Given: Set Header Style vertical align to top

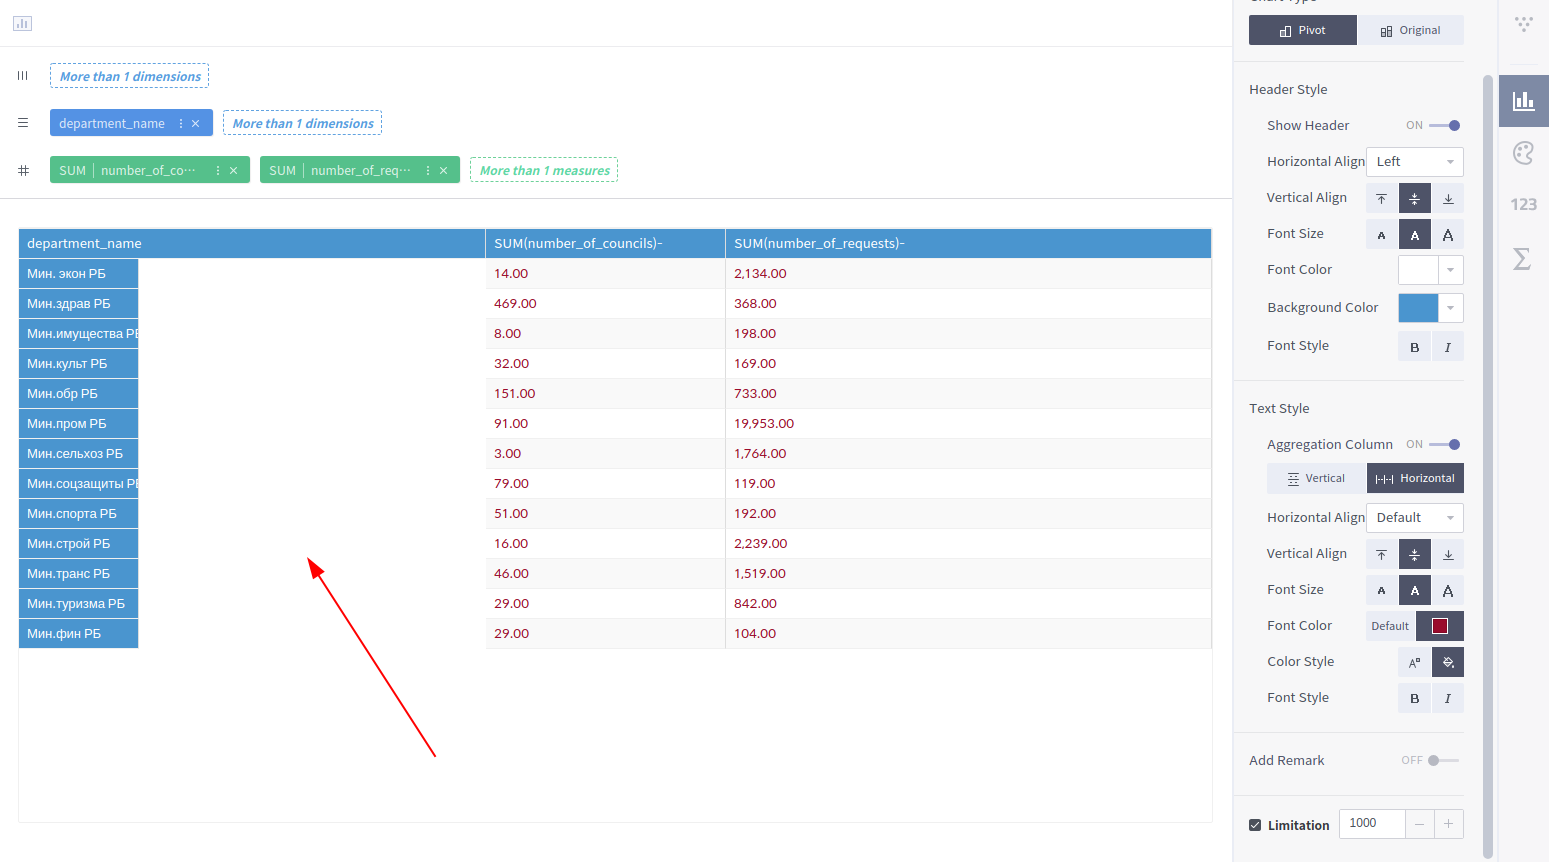Looking at the screenshot, I should click(x=1381, y=199).
